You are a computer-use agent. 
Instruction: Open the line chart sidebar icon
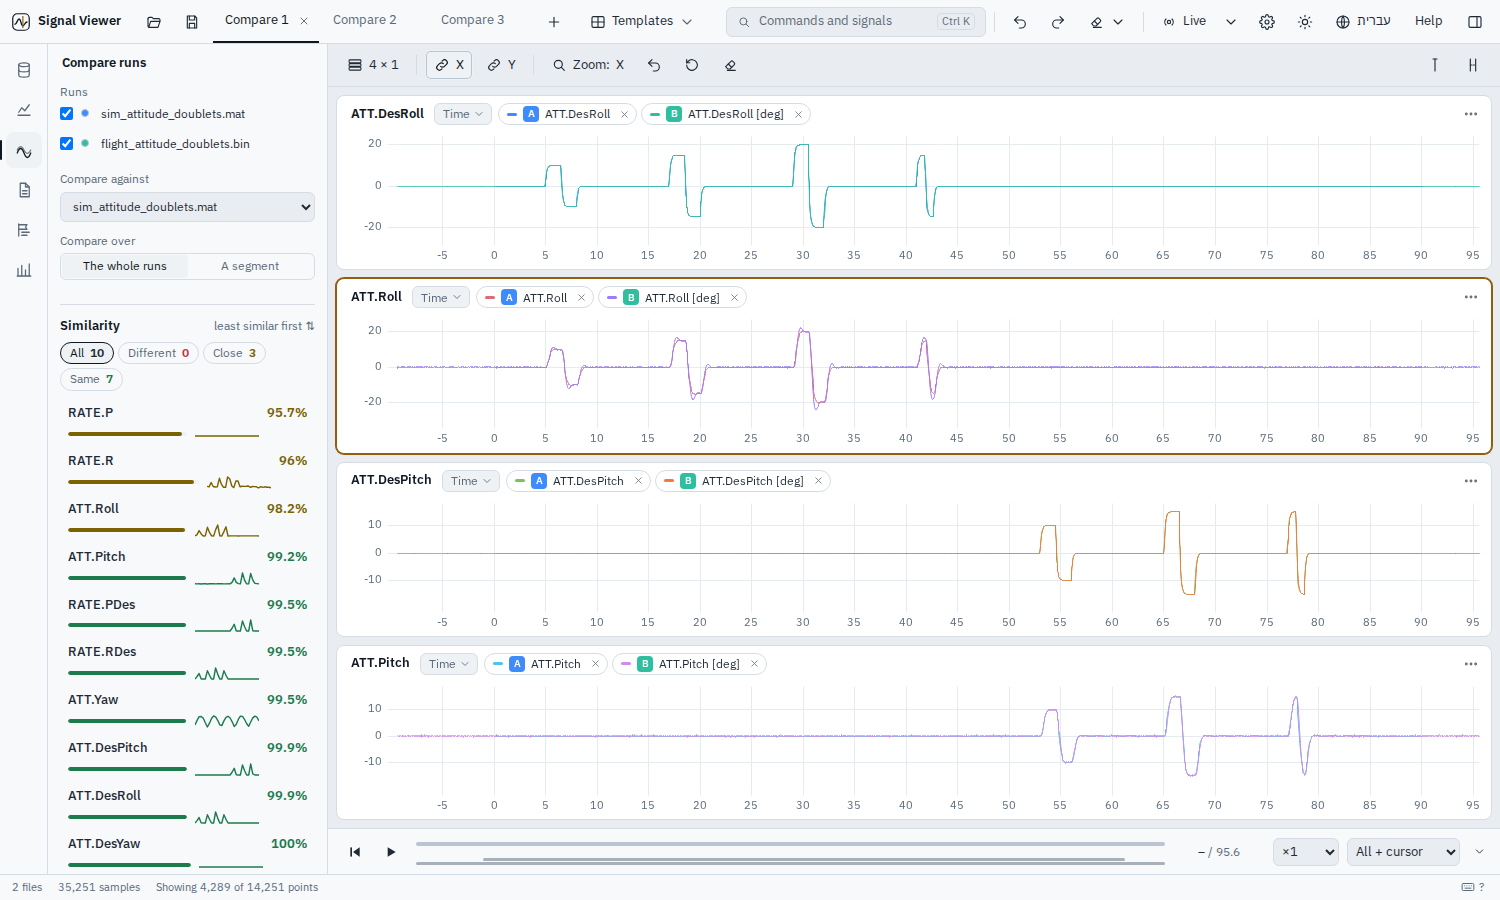(24, 110)
